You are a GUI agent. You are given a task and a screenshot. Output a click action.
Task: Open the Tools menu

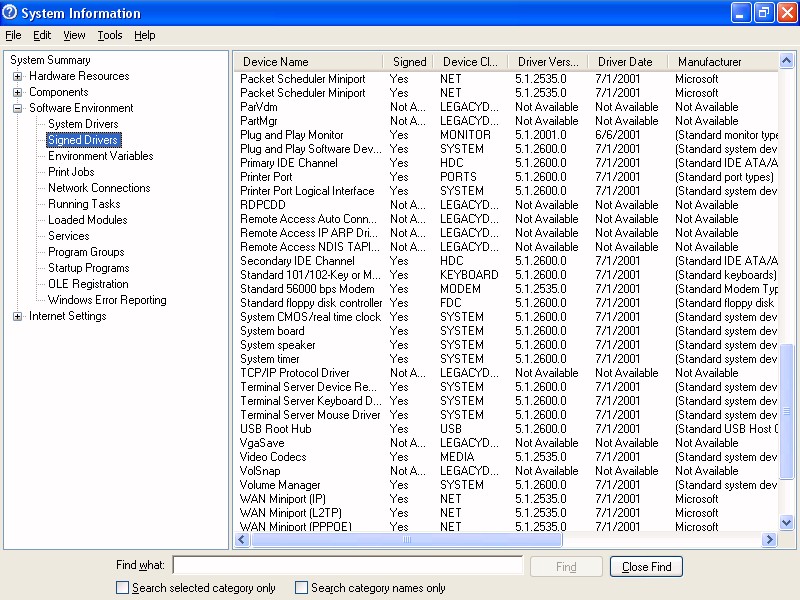[x=109, y=35]
